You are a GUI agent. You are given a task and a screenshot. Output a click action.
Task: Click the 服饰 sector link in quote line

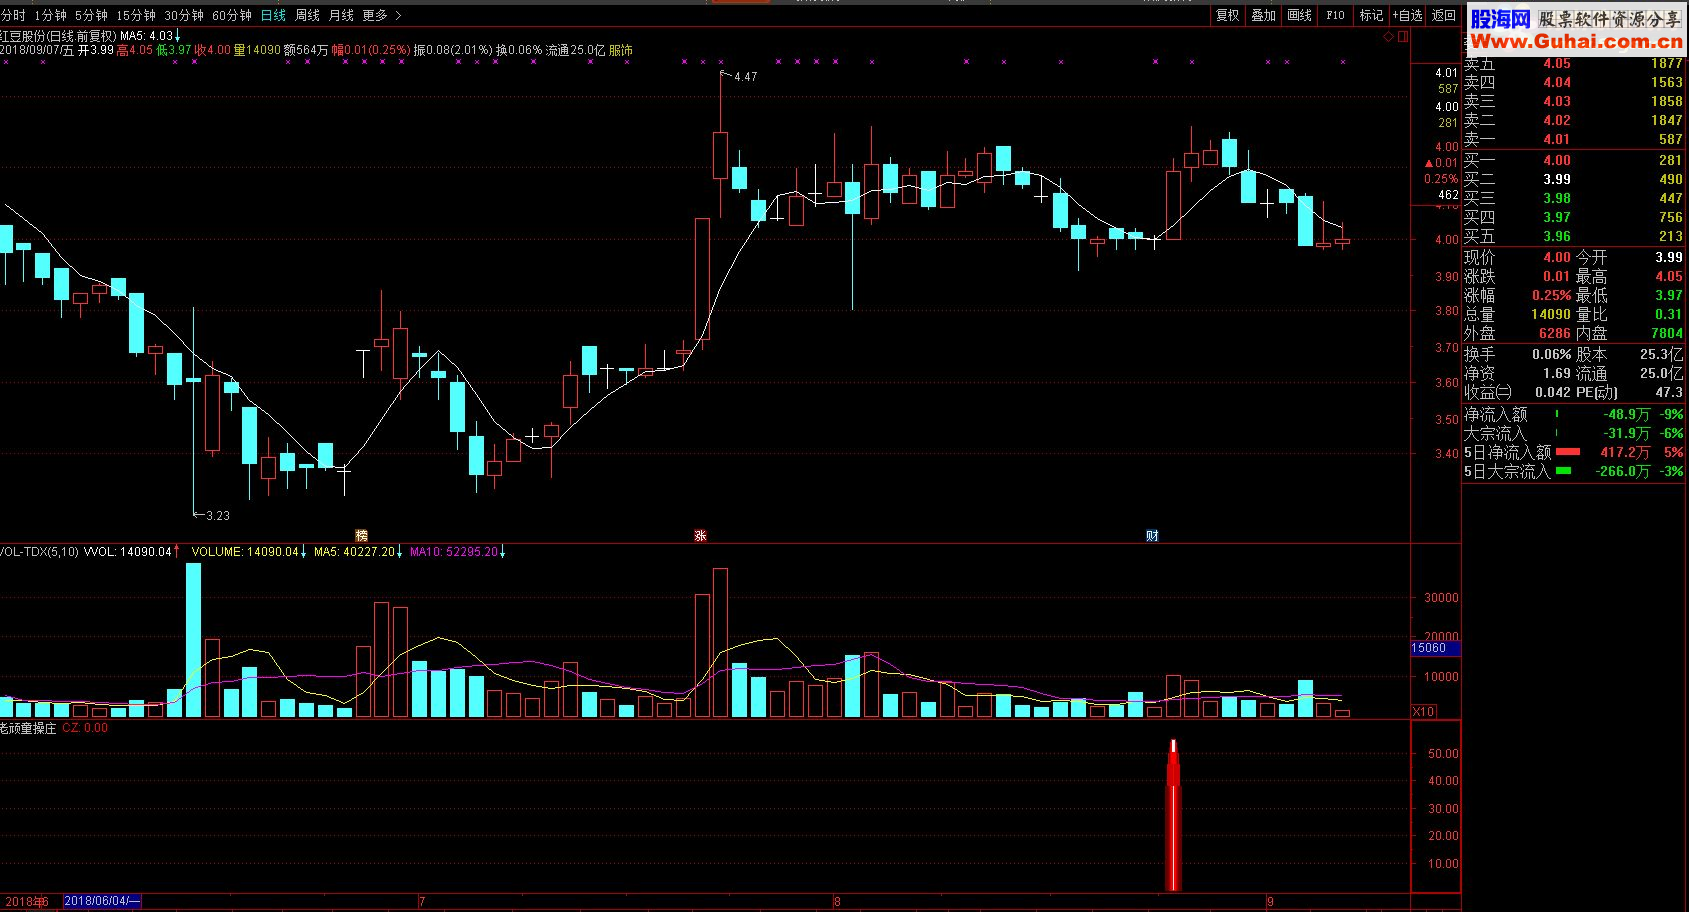620,50
